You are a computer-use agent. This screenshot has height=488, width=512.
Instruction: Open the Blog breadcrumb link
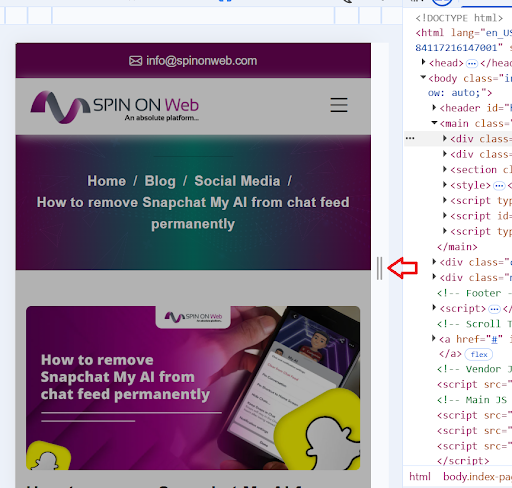(160, 181)
